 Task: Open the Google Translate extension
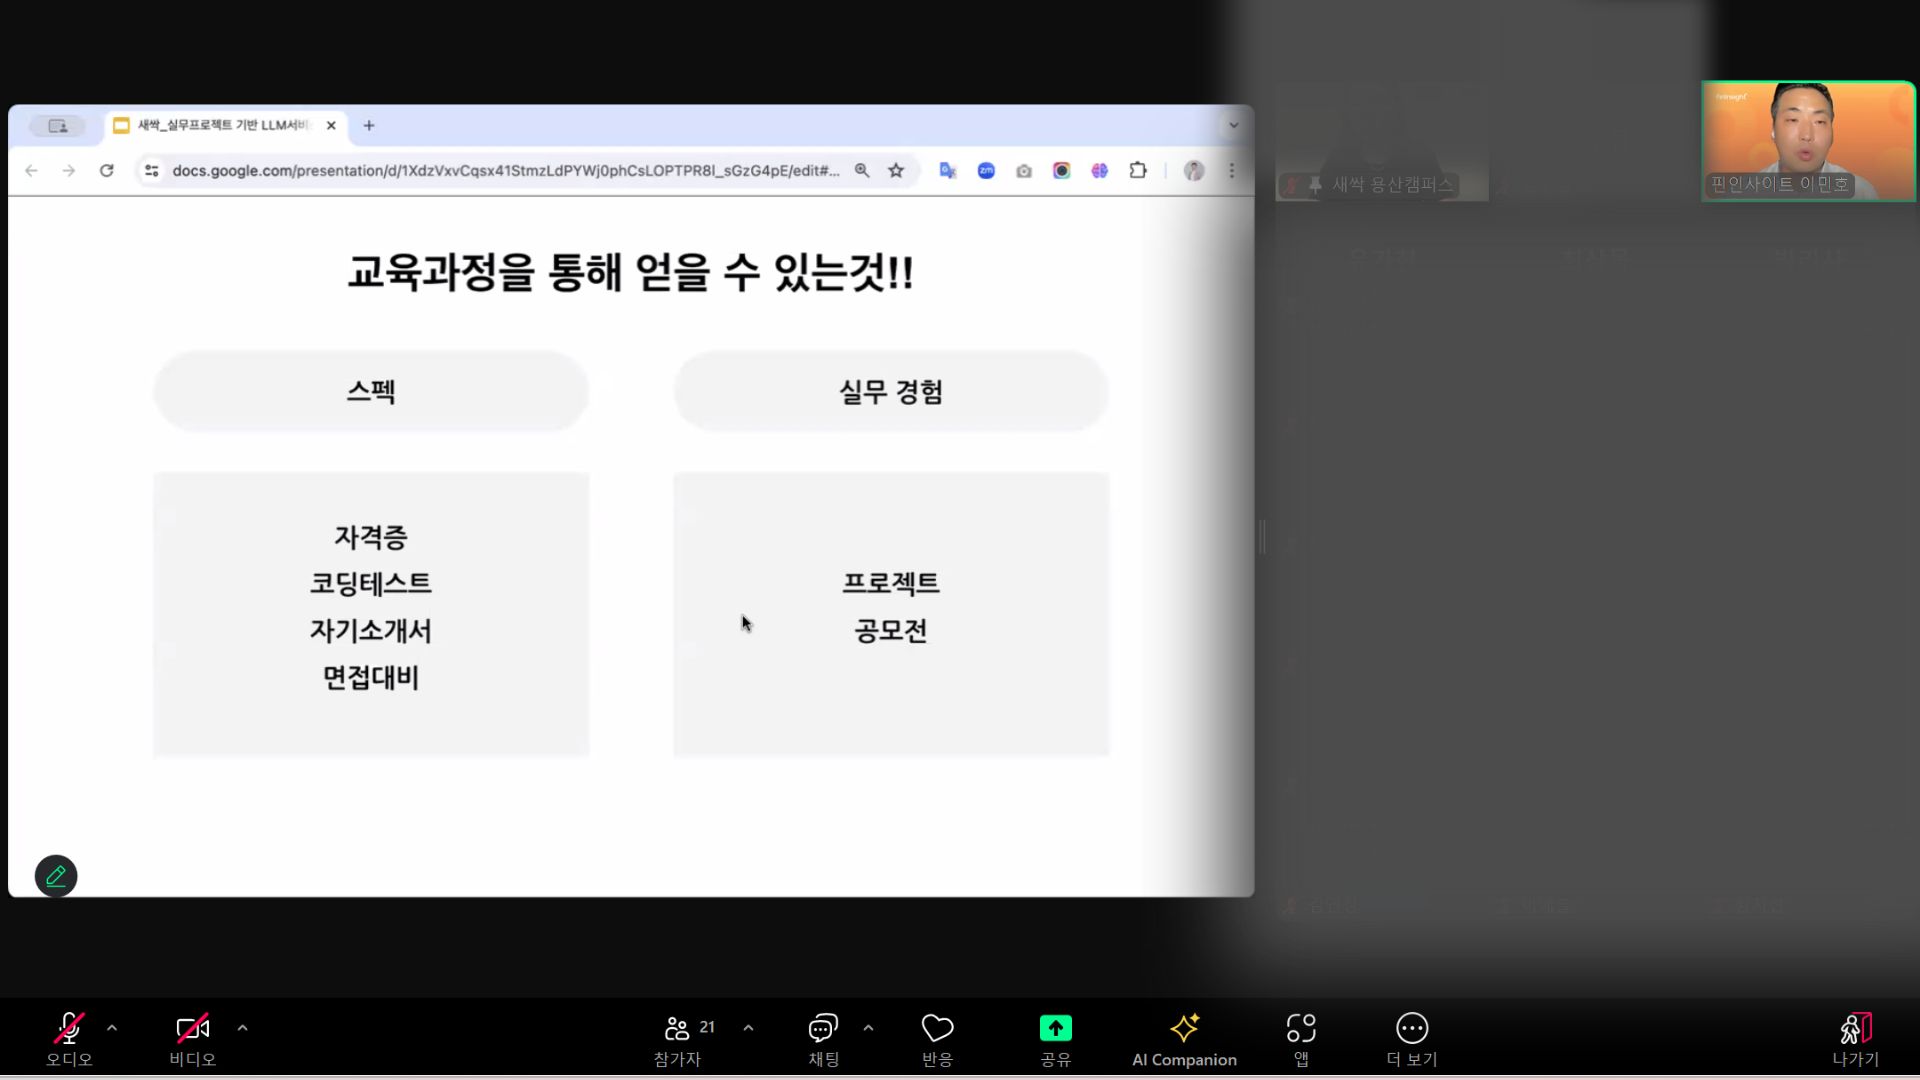coord(948,171)
